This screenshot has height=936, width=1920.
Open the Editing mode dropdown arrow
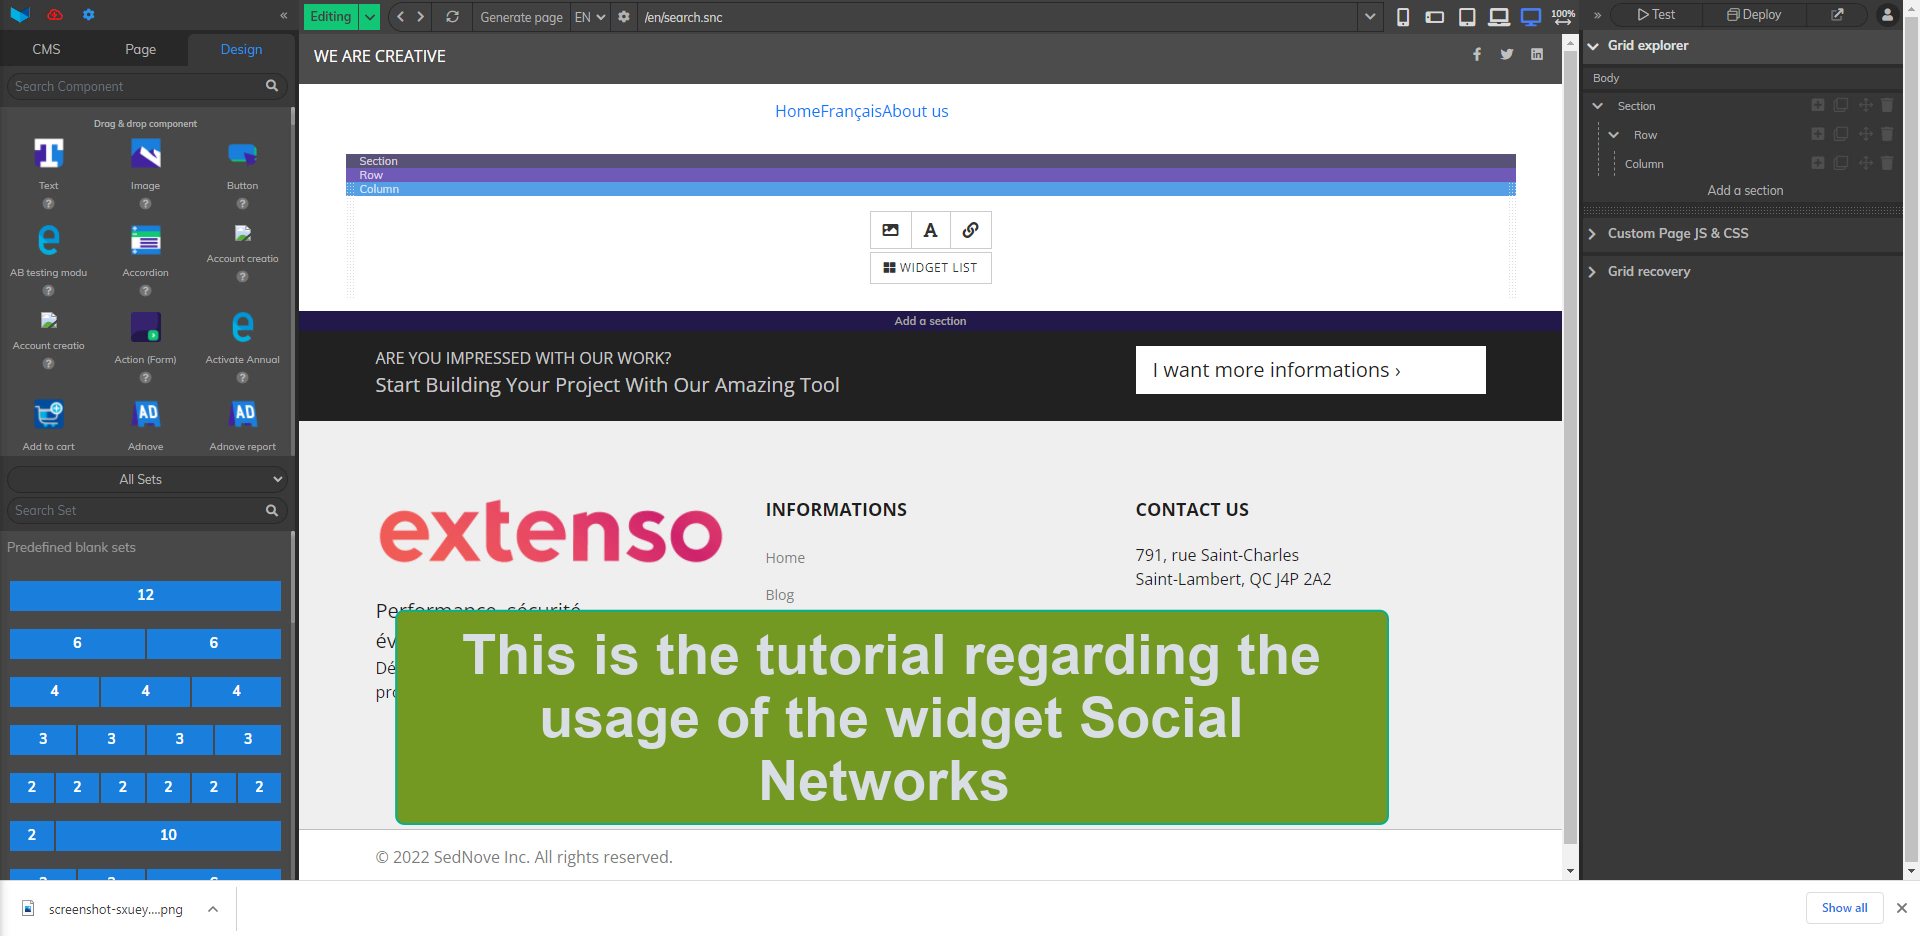pos(370,17)
